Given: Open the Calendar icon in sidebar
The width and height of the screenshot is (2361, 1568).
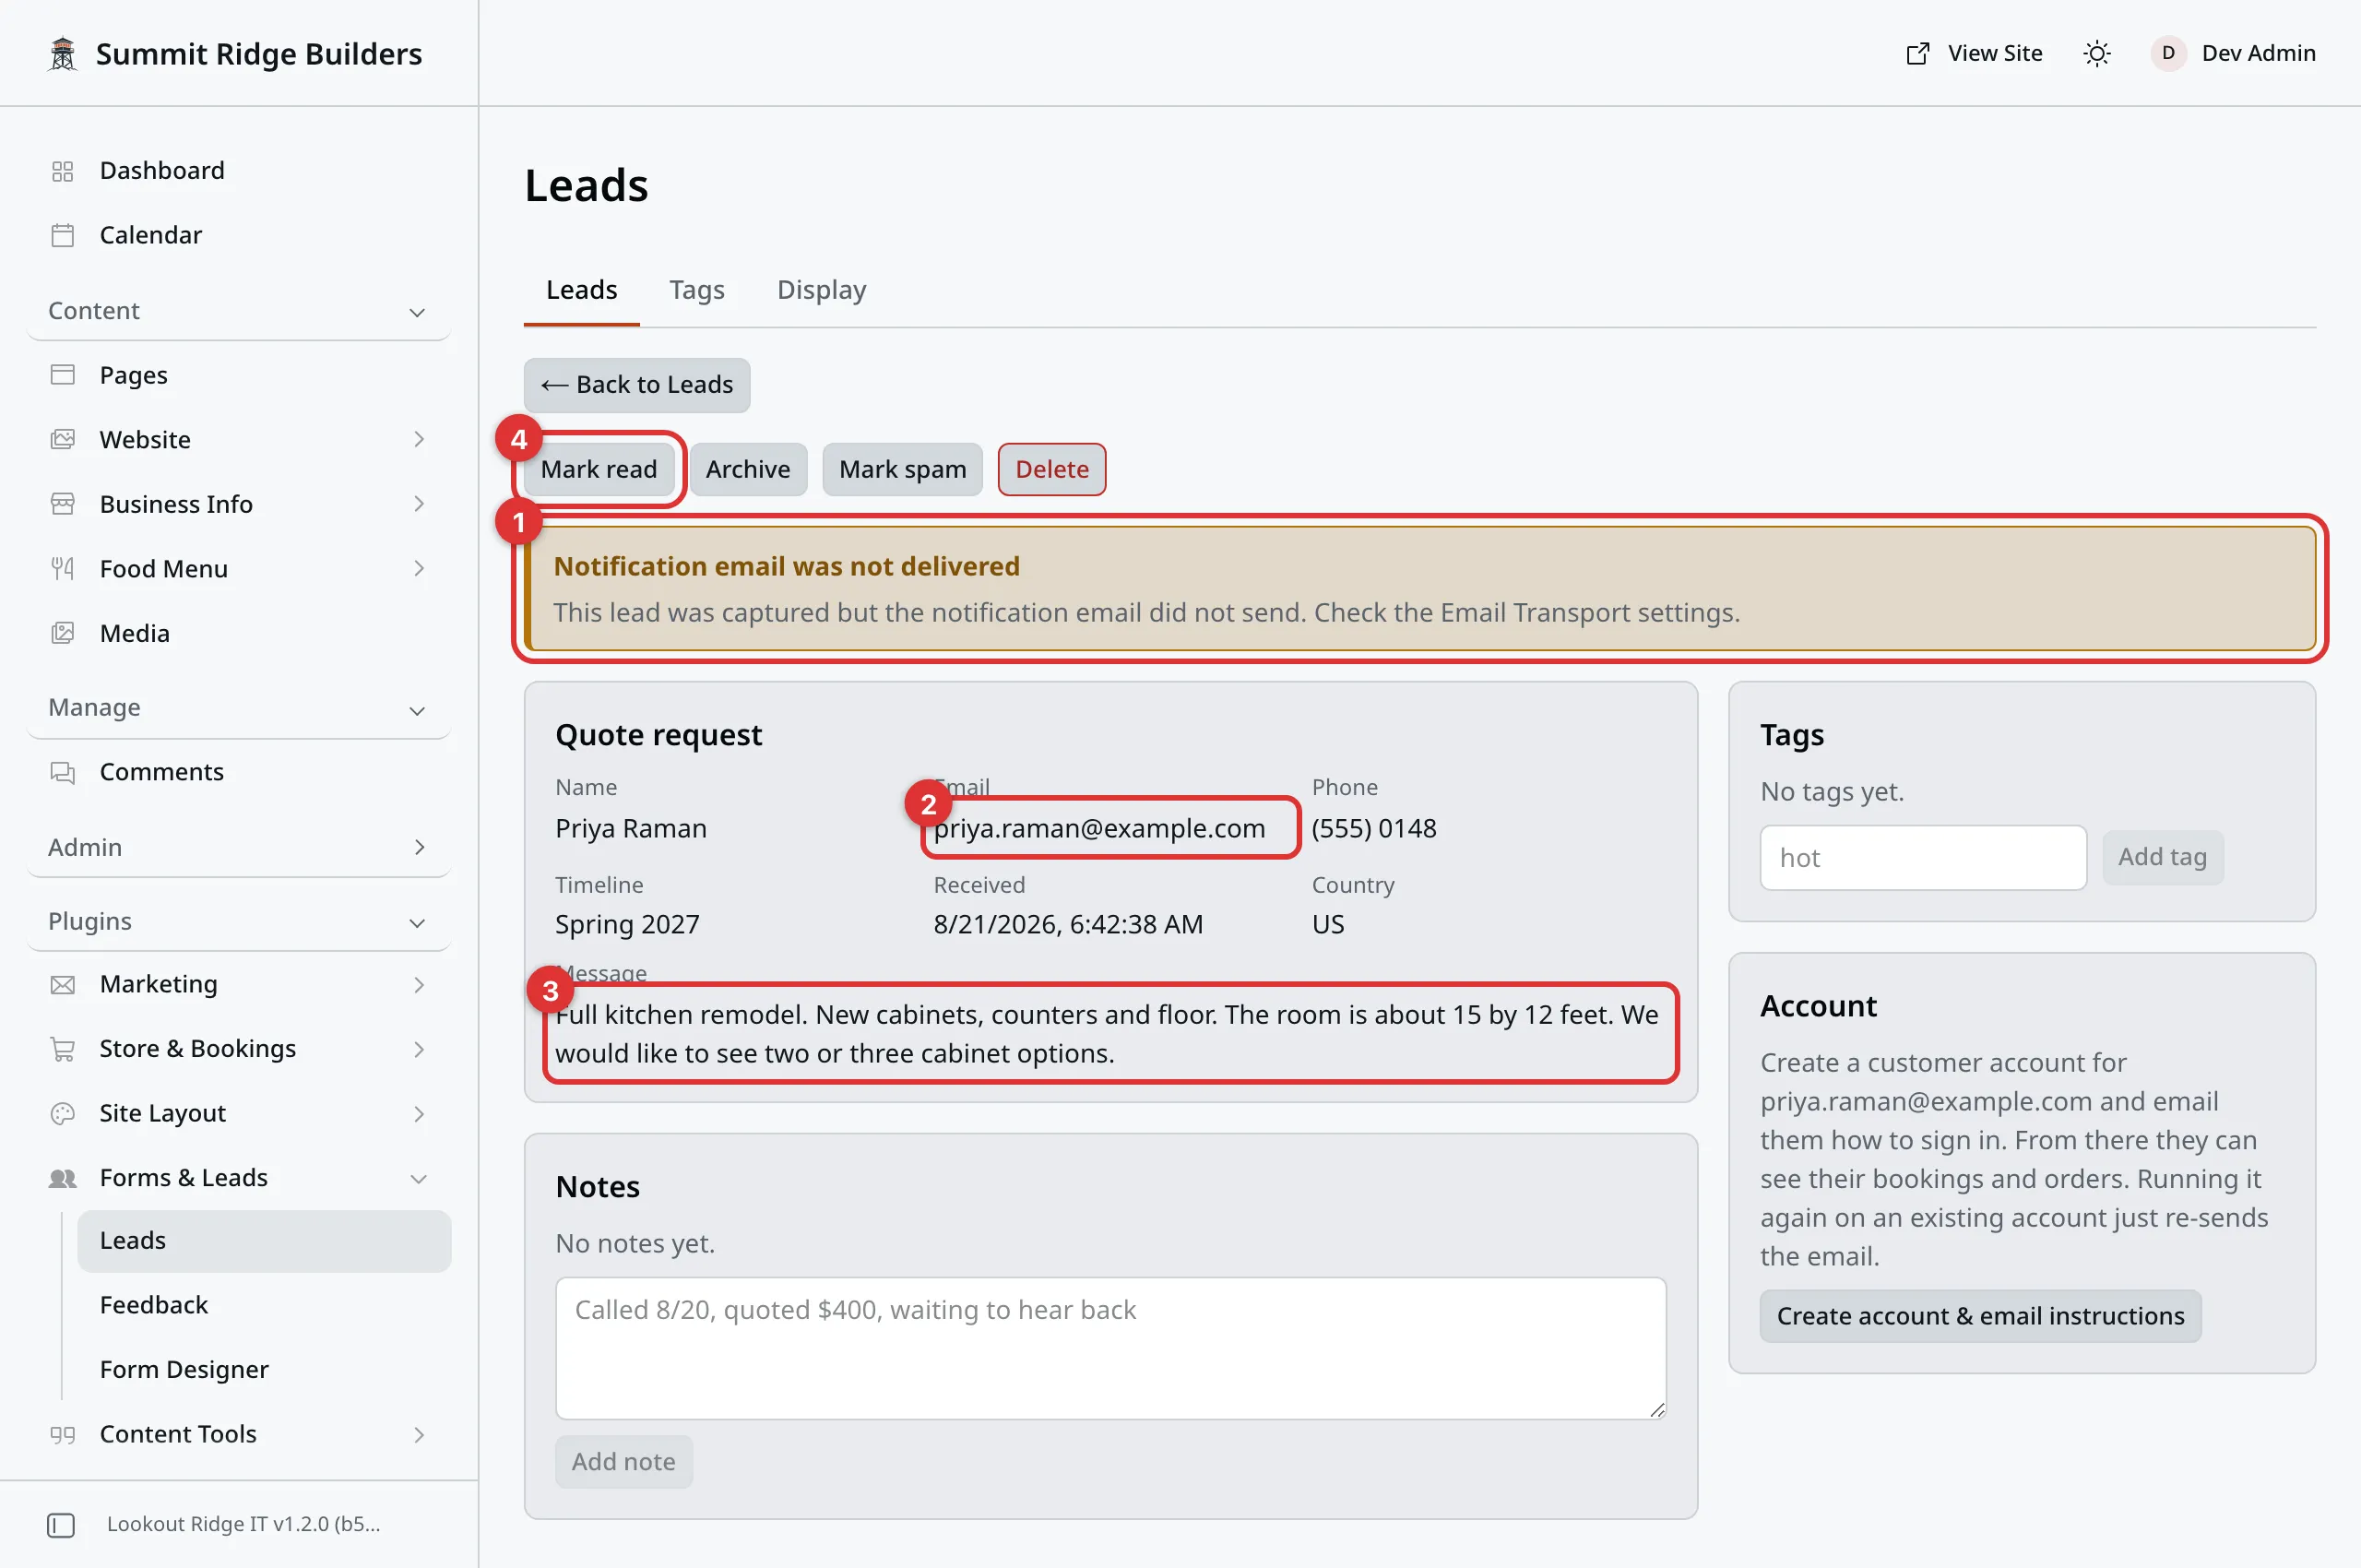Looking at the screenshot, I should pos(62,235).
